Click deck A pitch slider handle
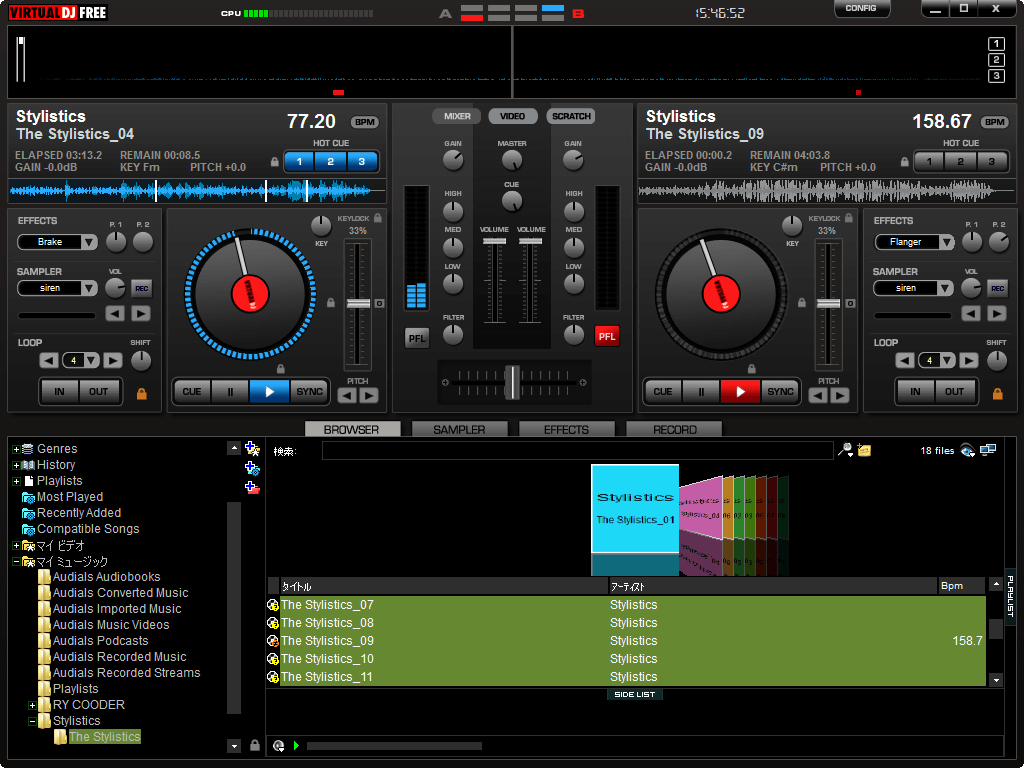Screen dimensions: 1024x768 click(358, 304)
